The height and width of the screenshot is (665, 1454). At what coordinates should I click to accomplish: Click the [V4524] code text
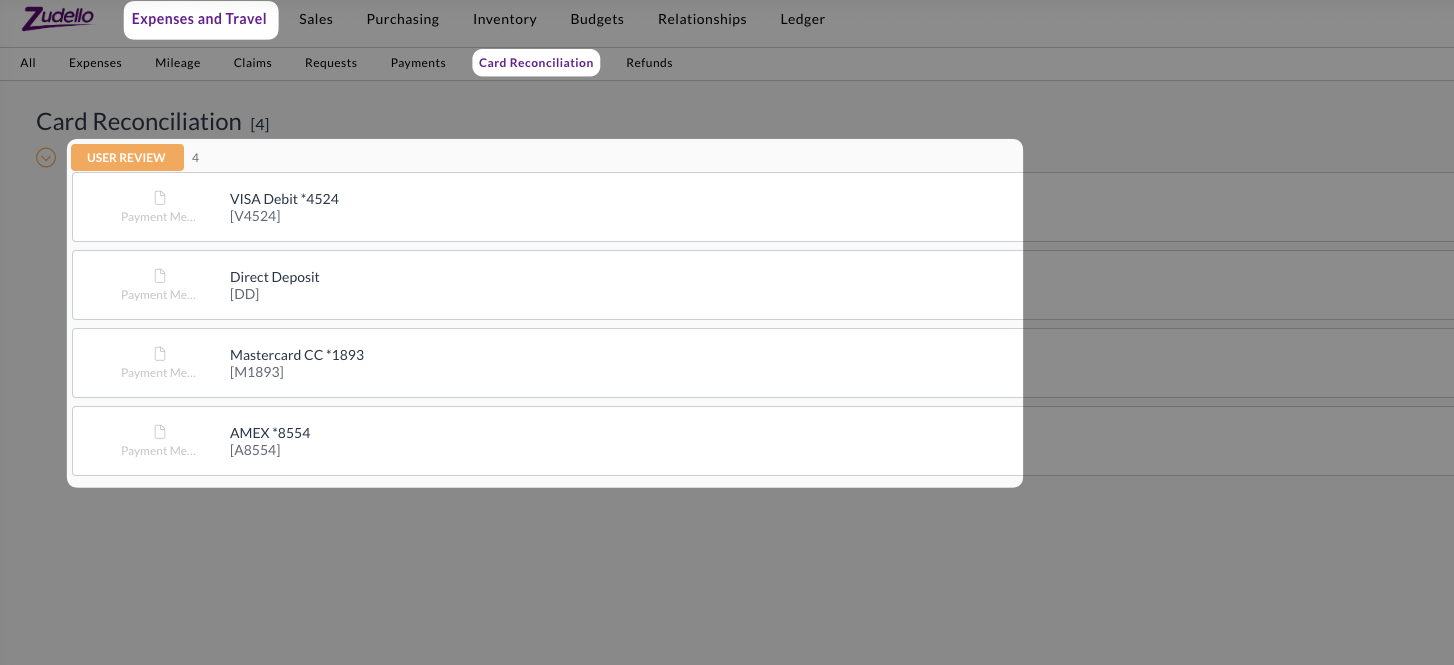pos(255,216)
